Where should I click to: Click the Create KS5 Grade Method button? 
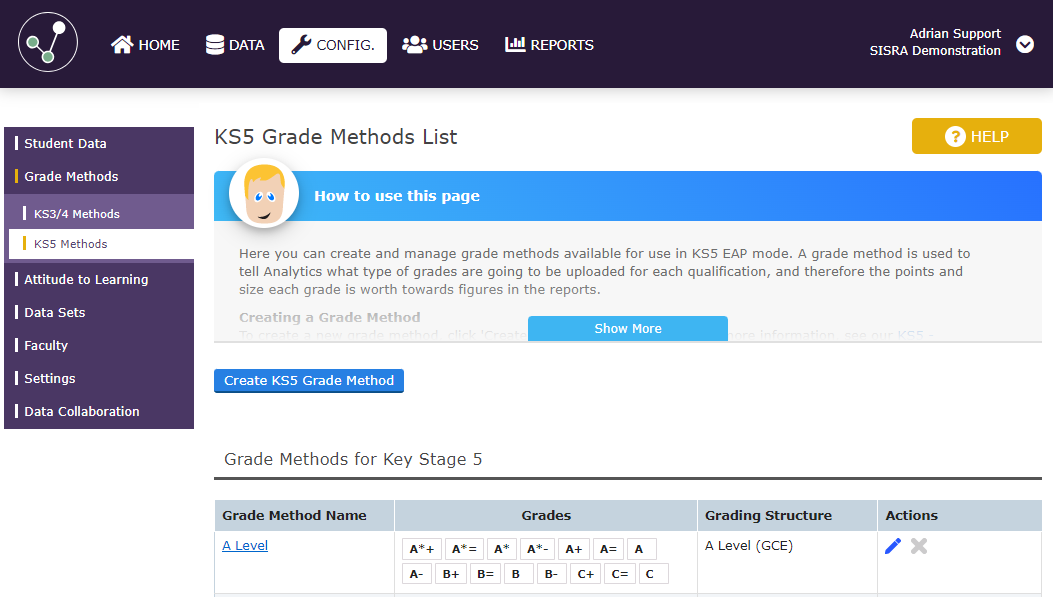point(308,381)
